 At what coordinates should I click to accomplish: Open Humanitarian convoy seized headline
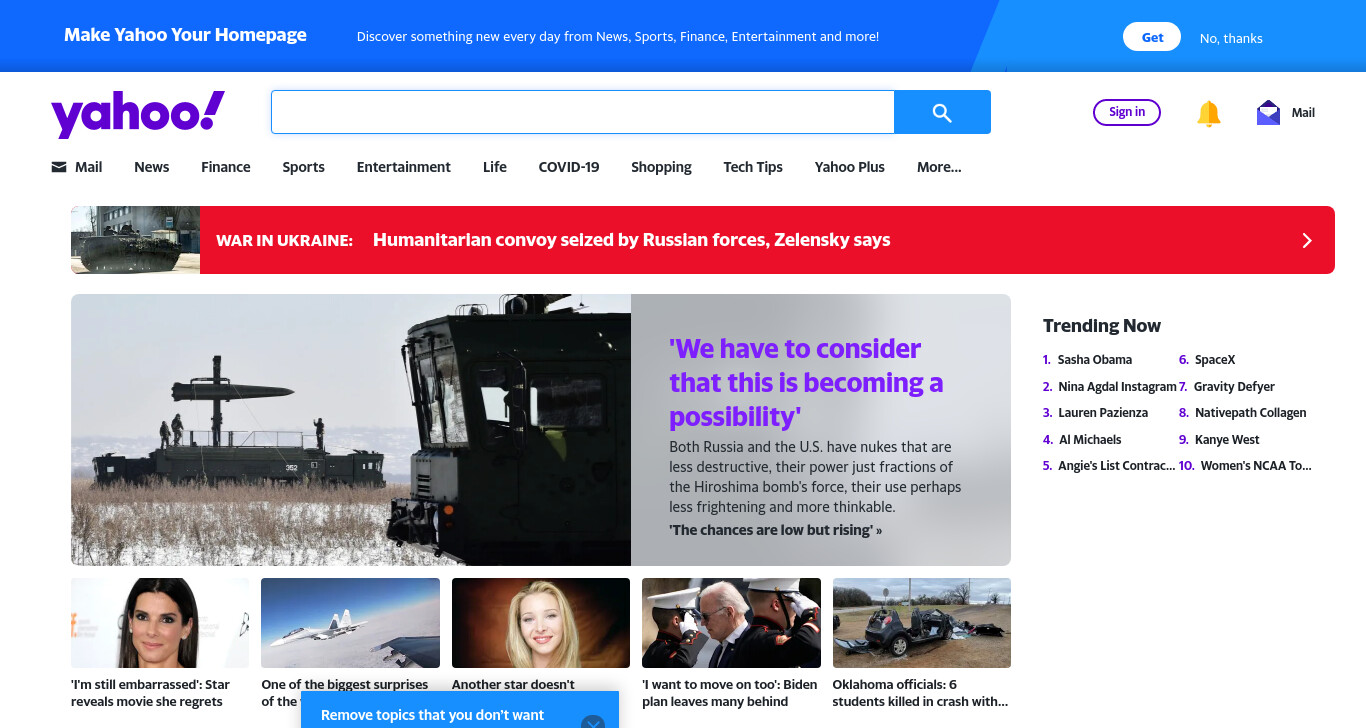(631, 240)
